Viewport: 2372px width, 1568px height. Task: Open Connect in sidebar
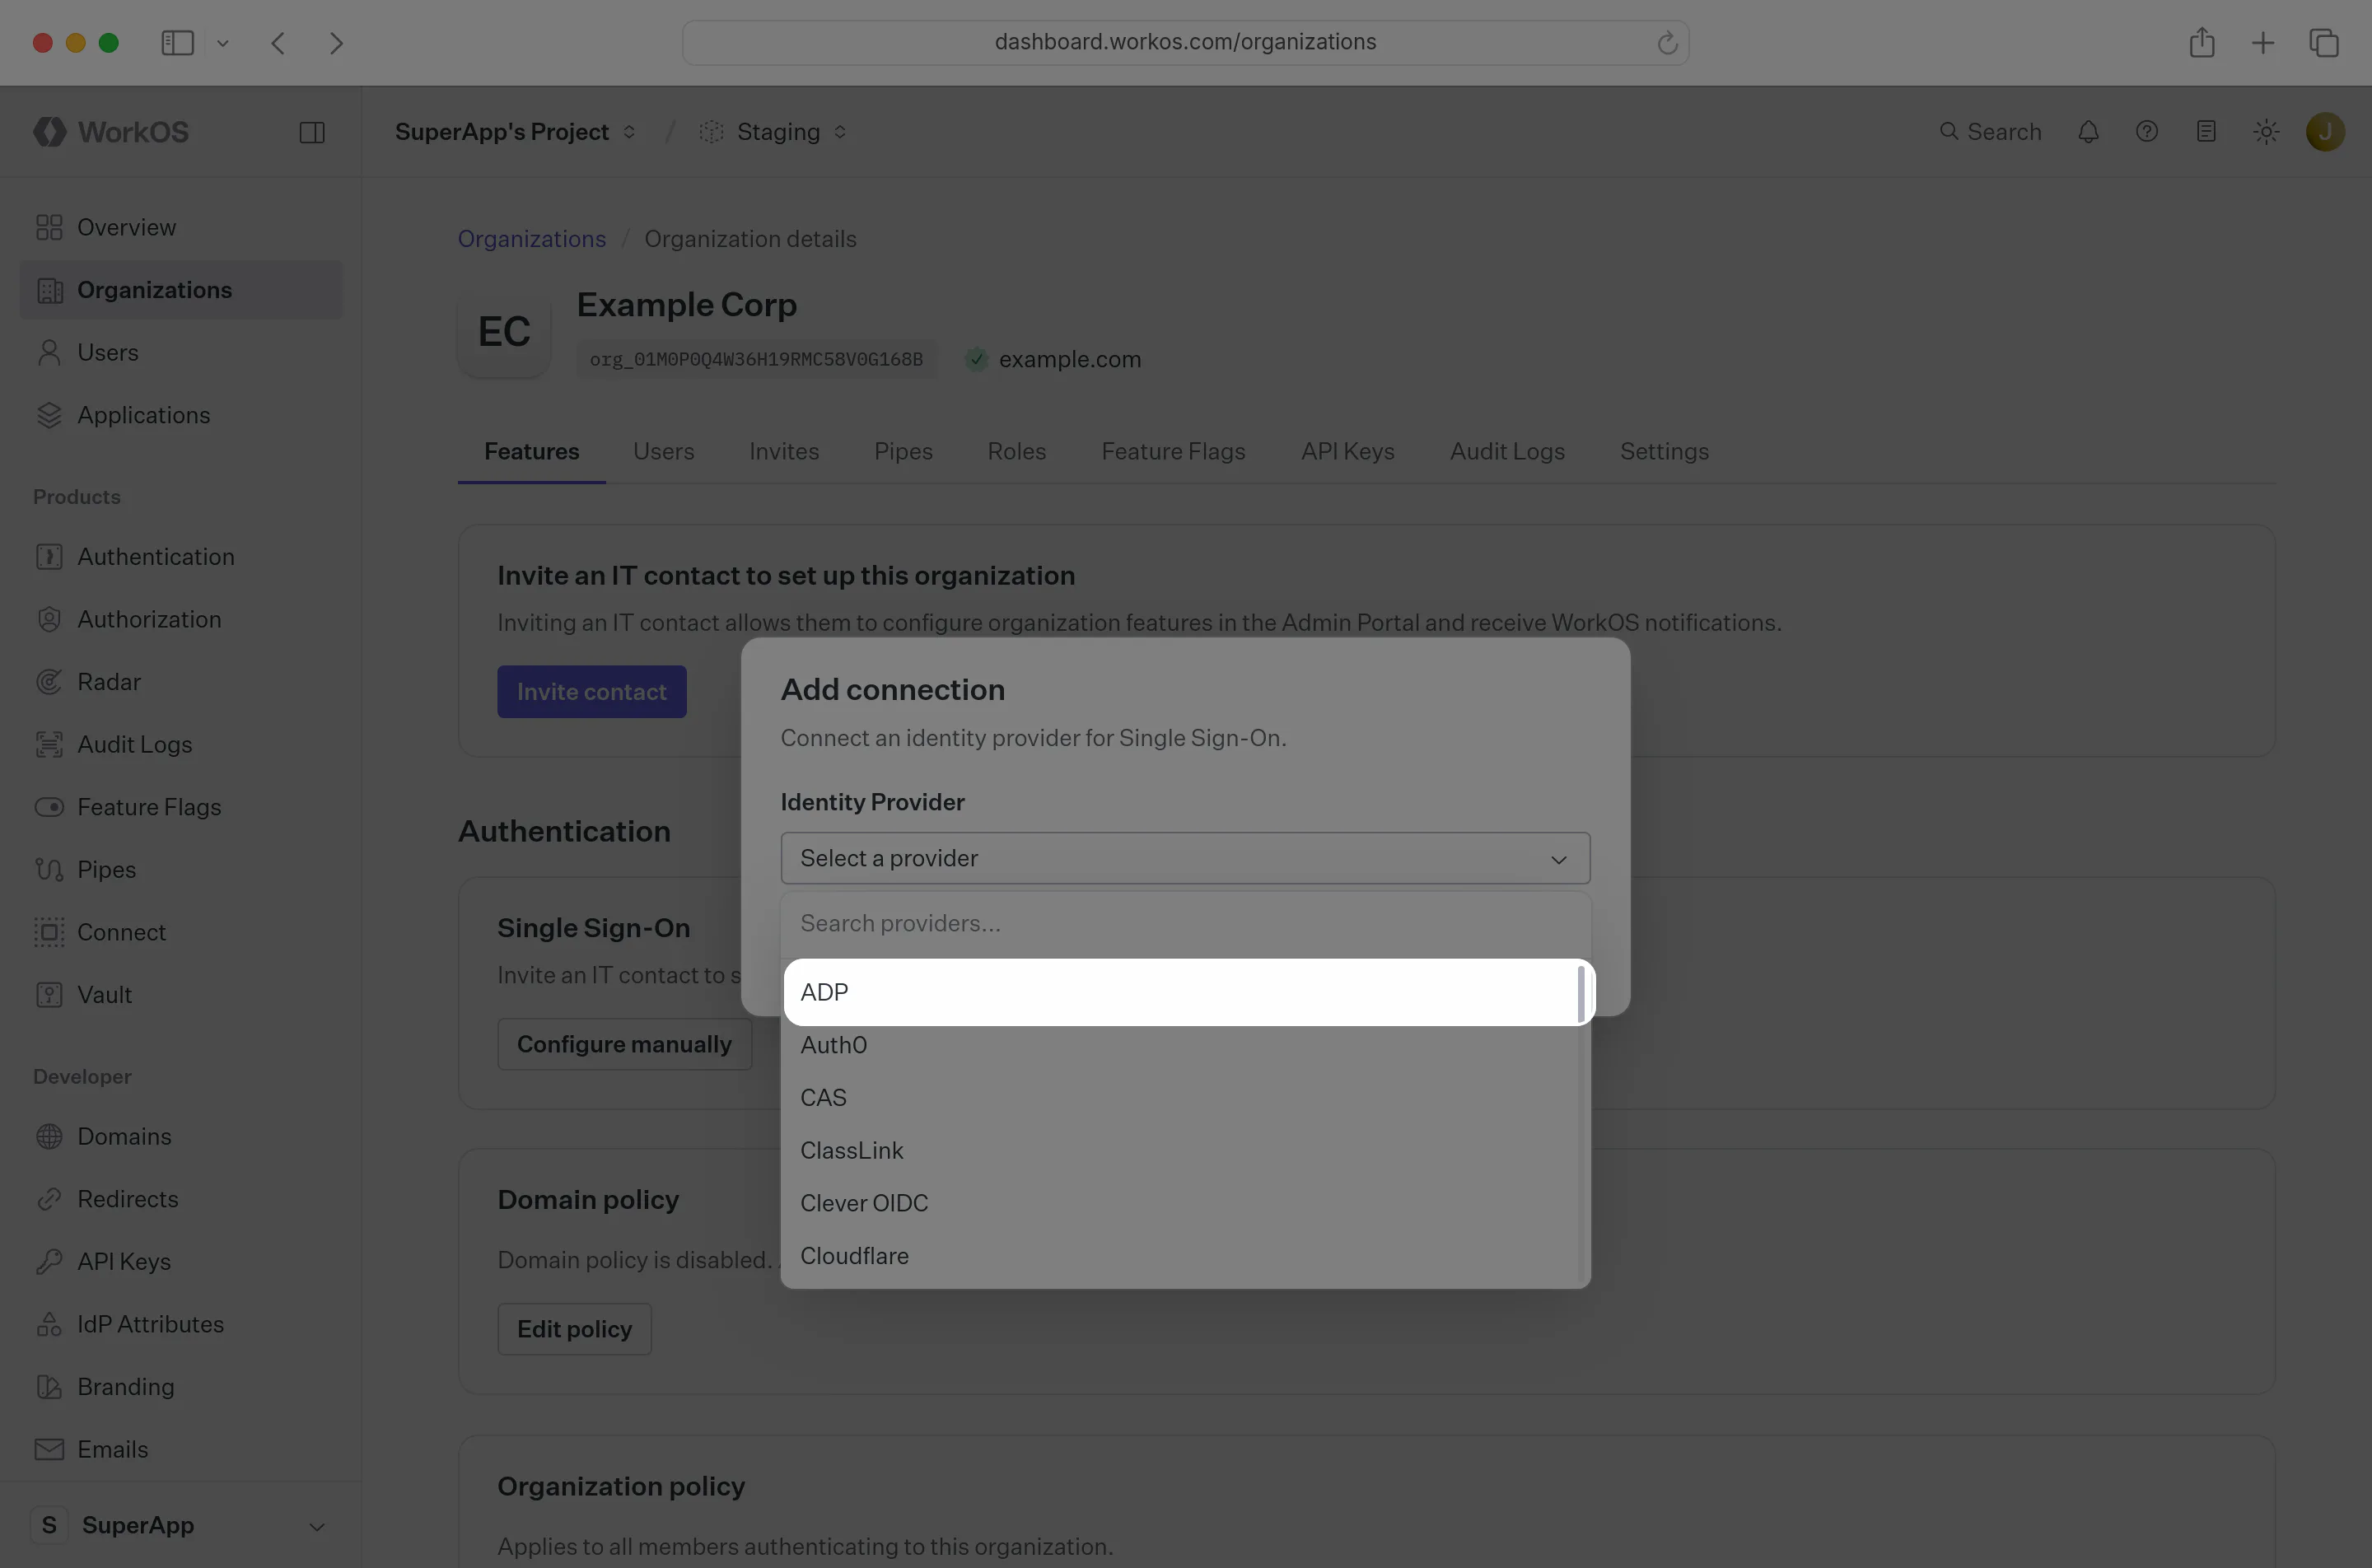click(x=181, y=932)
